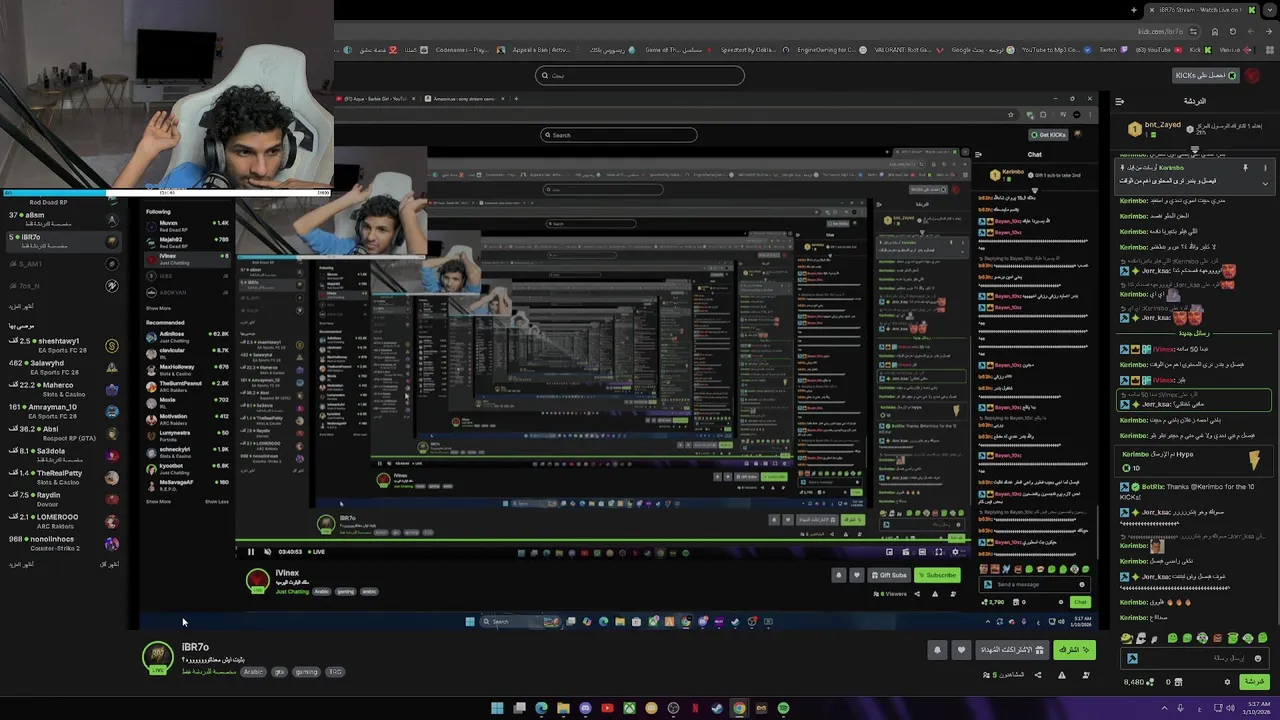Image resolution: width=1280 pixels, height=720 pixels.
Task: Open Chrome icon on Windows taskbar
Action: pyautogui.click(x=739, y=709)
